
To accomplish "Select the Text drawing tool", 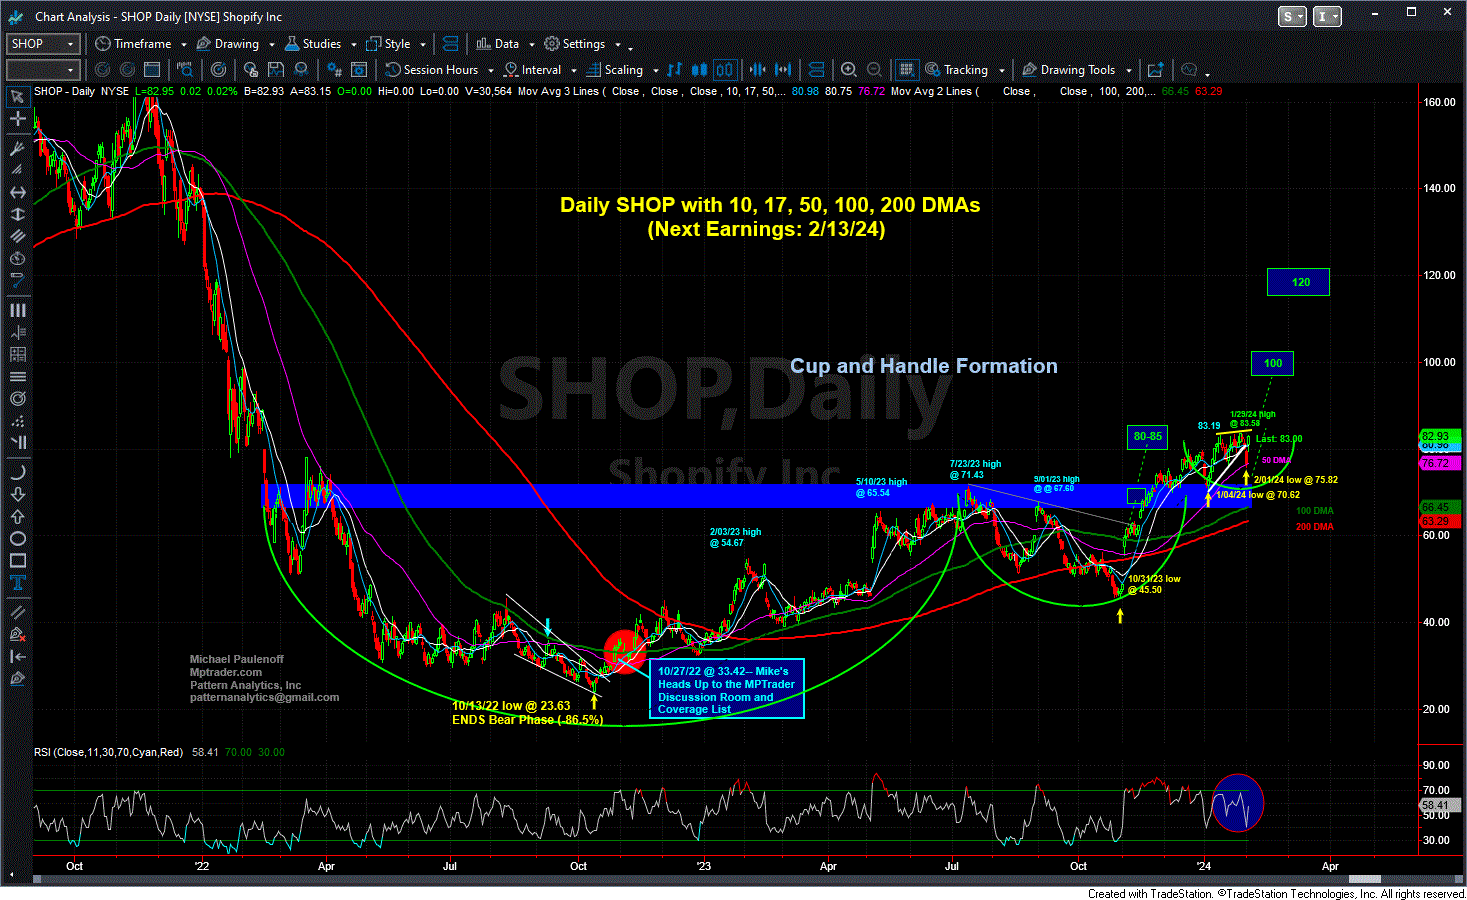I will [17, 582].
